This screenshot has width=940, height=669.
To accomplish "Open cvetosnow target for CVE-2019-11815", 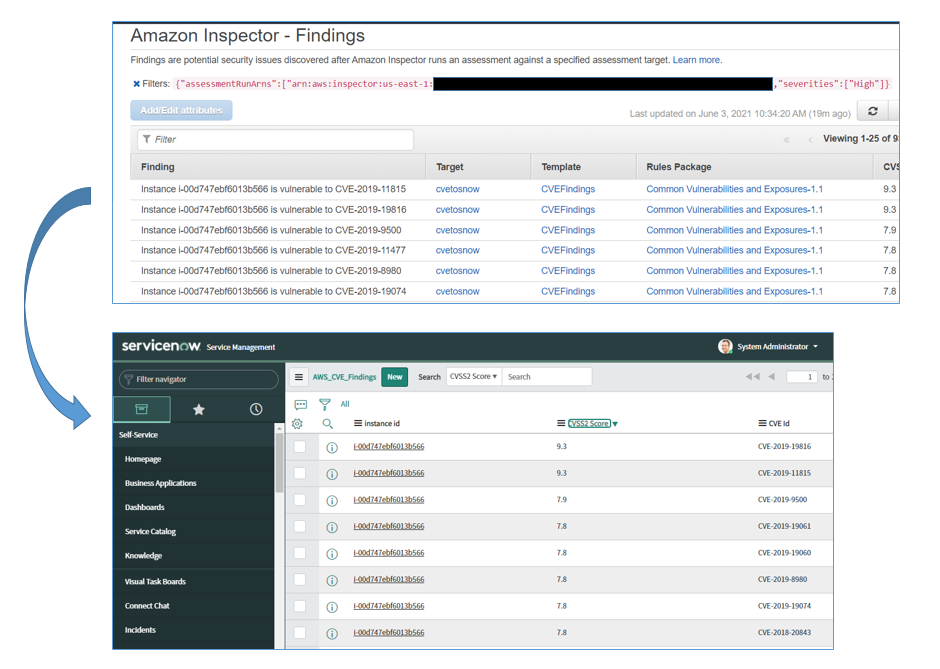I will point(457,189).
